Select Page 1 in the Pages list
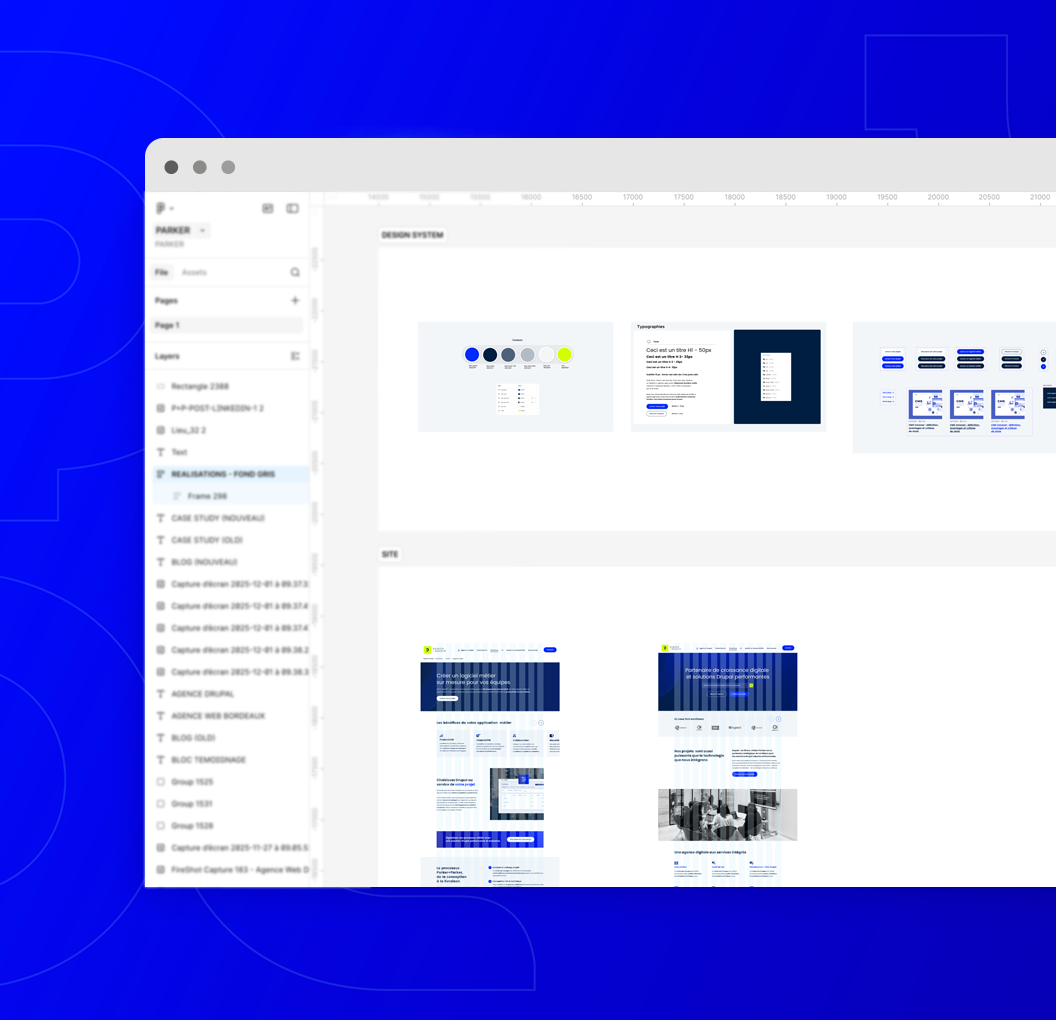 [167, 325]
